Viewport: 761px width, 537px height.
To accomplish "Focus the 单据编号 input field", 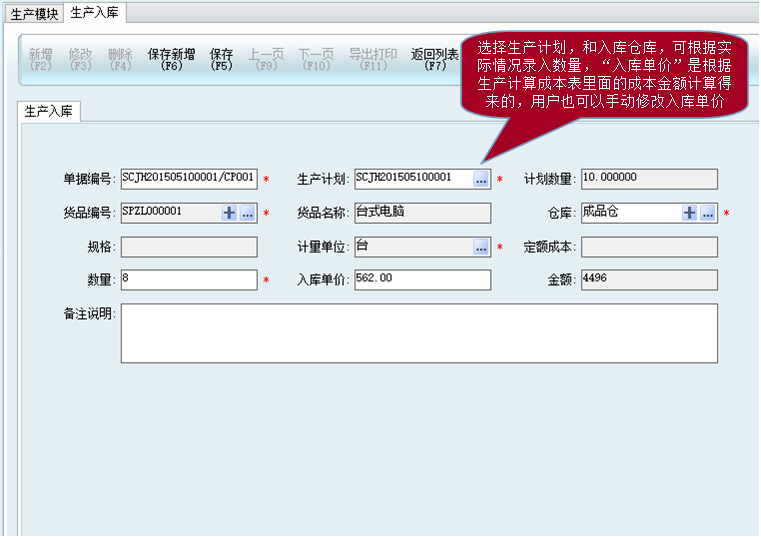I will click(189, 179).
